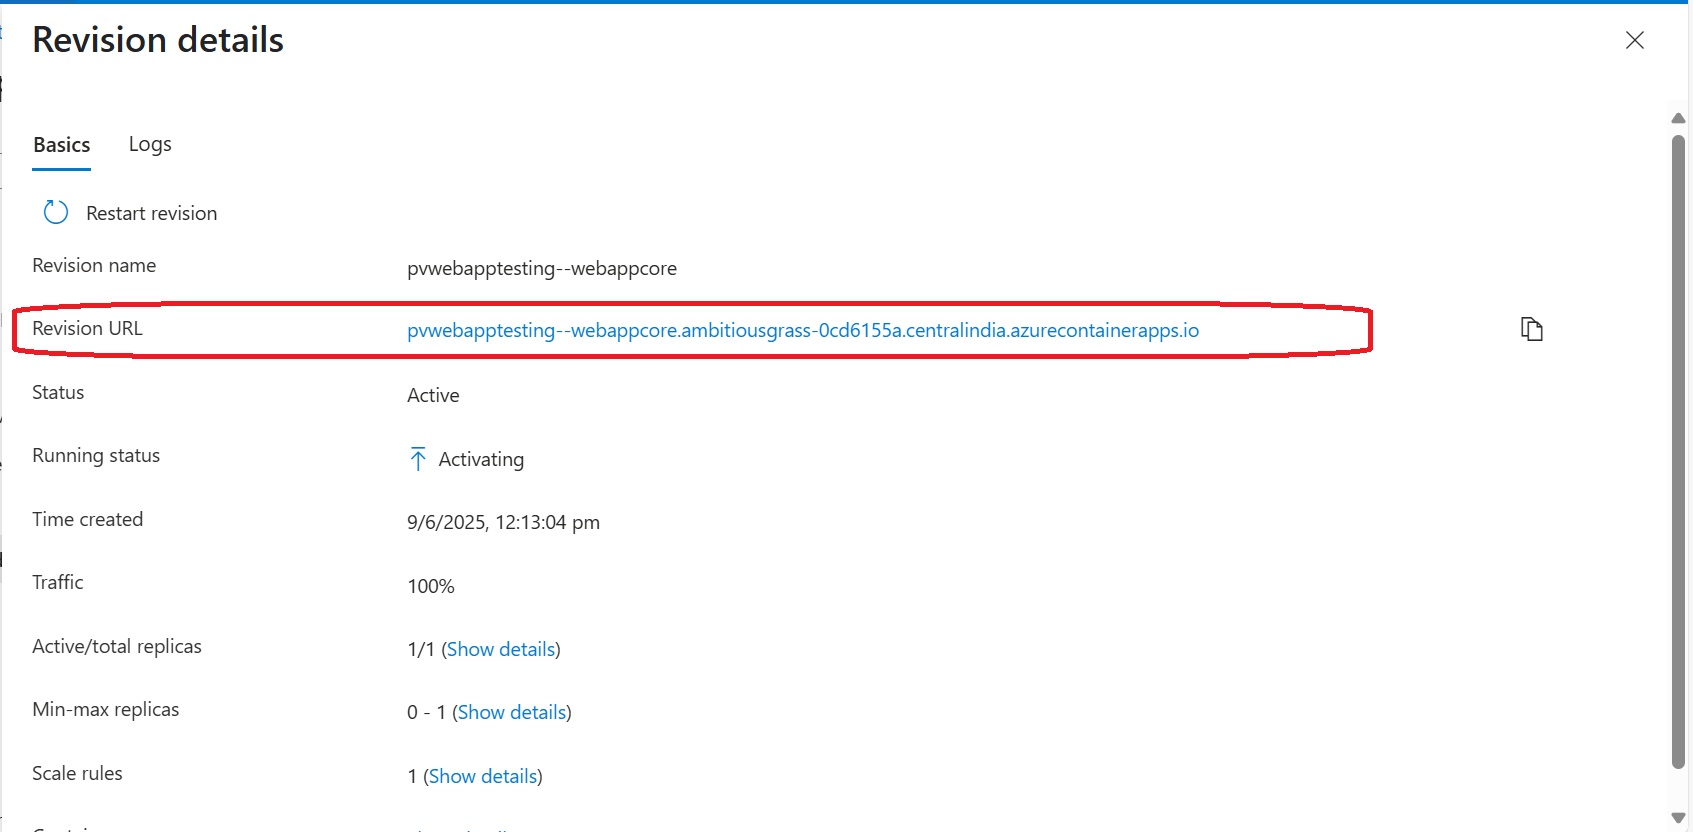The width and height of the screenshot is (1693, 832).
Task: Click the Restart revision circular arrow icon
Action: (x=56, y=212)
